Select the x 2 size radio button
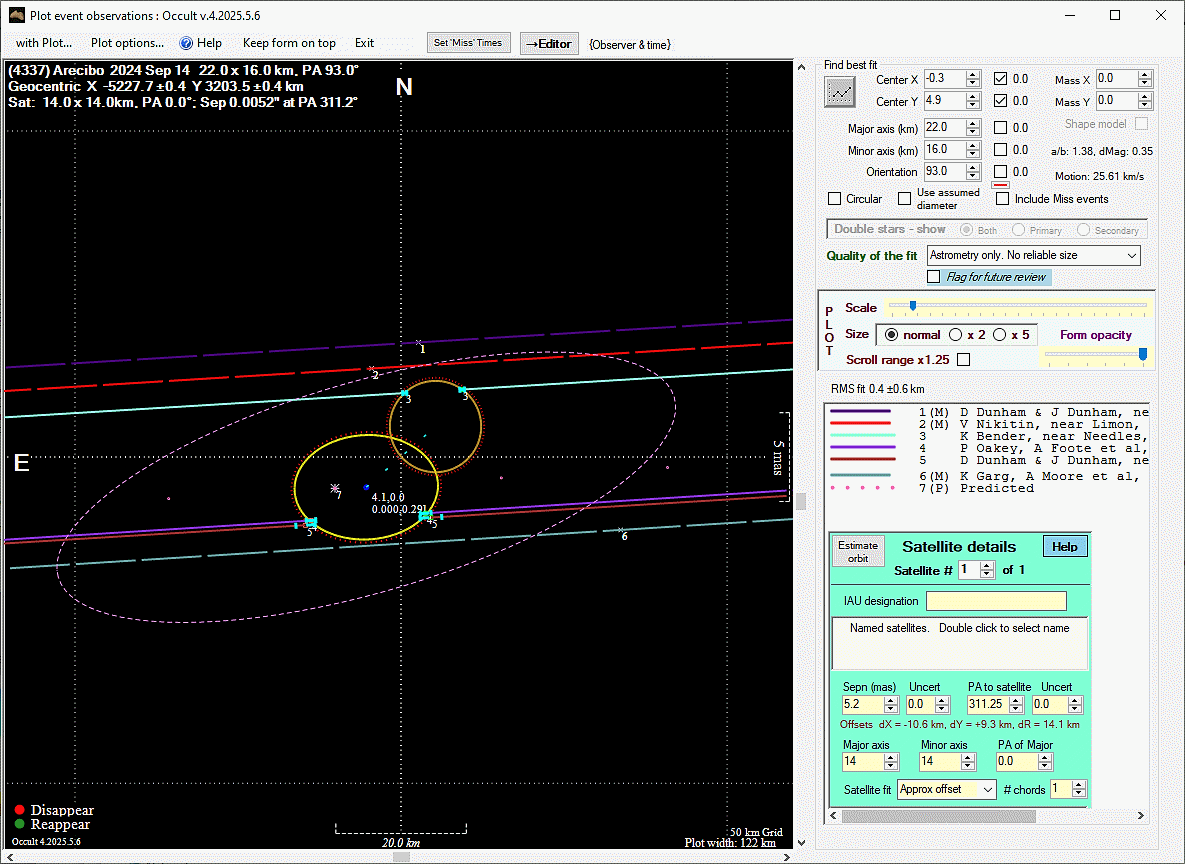Screen dimensions: 1185x864 pos(956,335)
